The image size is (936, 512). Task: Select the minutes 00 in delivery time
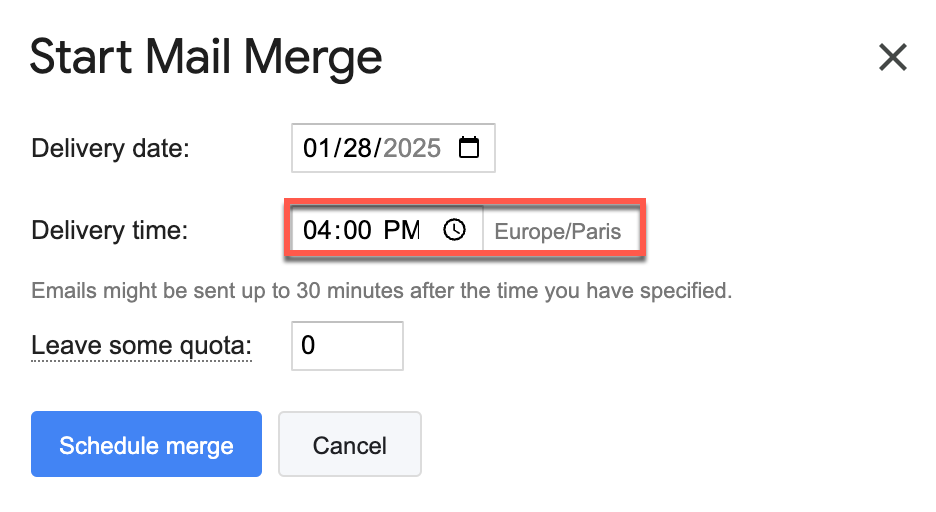tap(357, 230)
